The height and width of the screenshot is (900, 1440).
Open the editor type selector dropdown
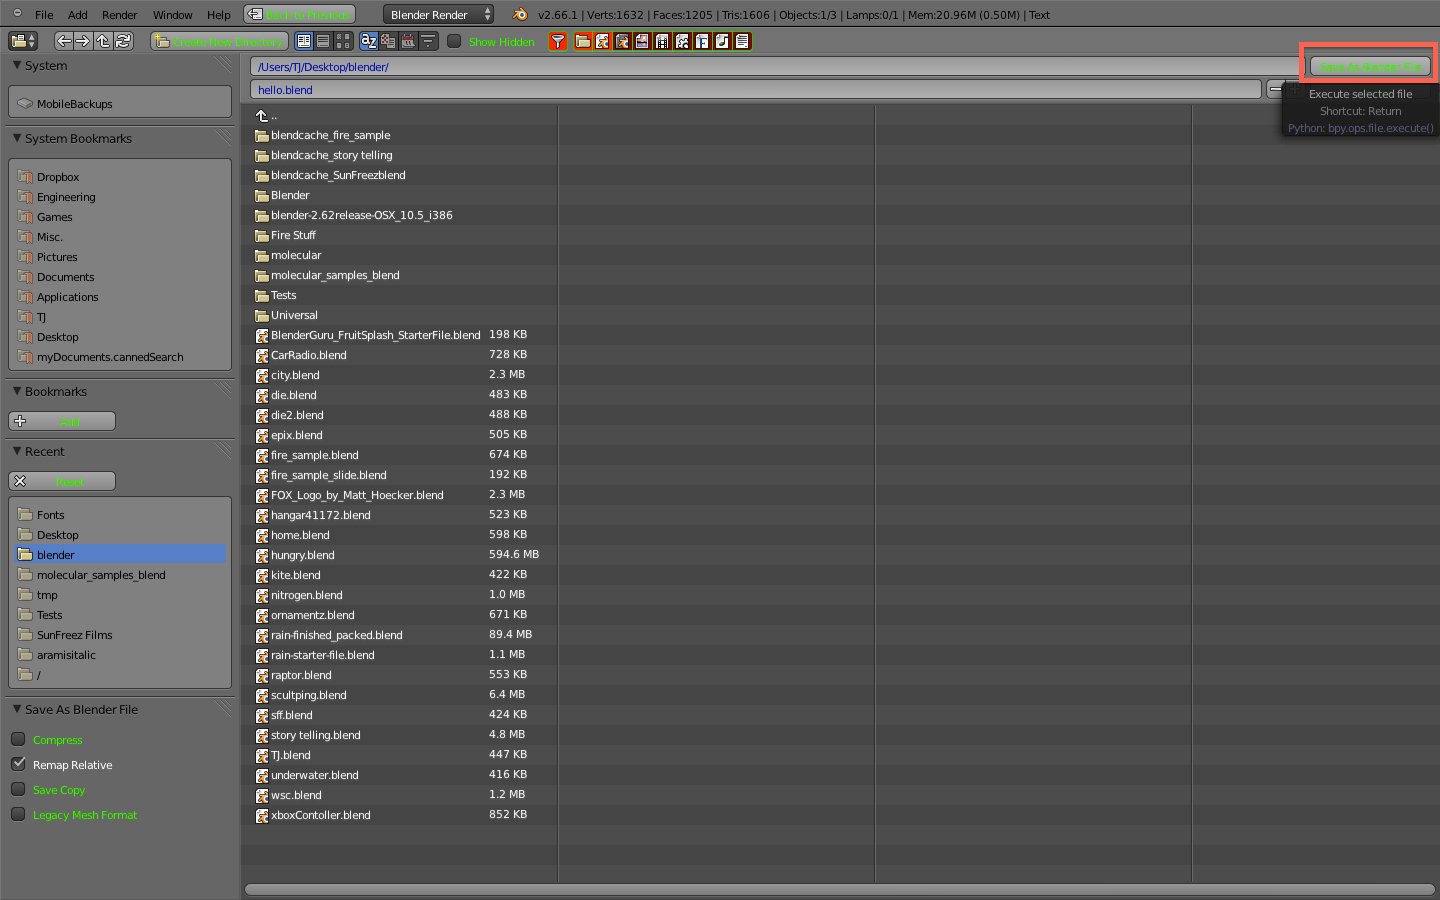23,41
